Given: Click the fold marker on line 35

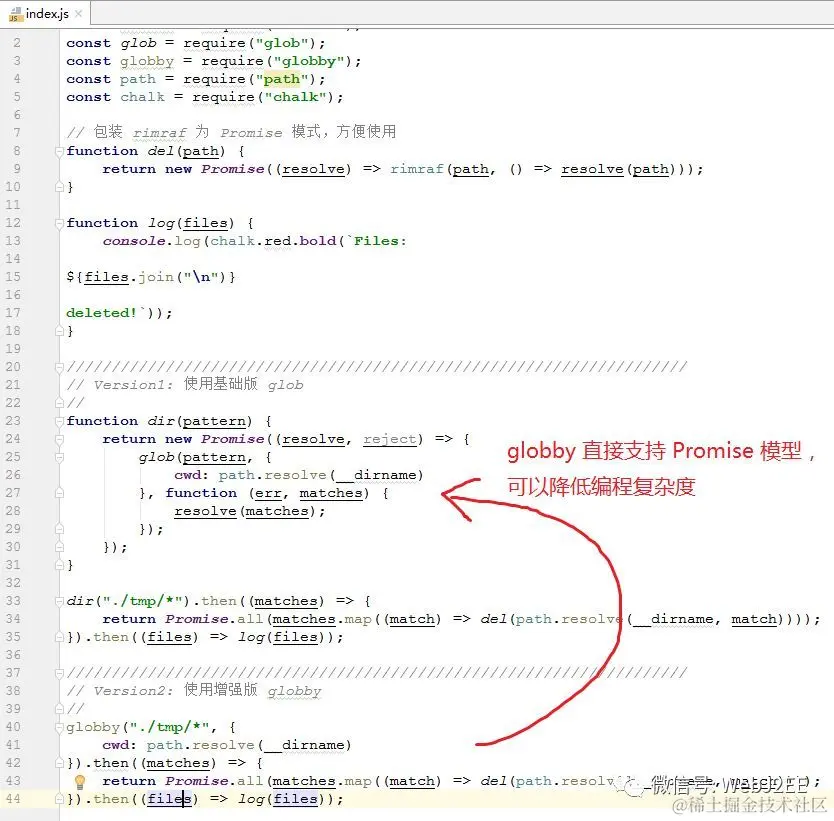Looking at the screenshot, I should tap(59, 637).
